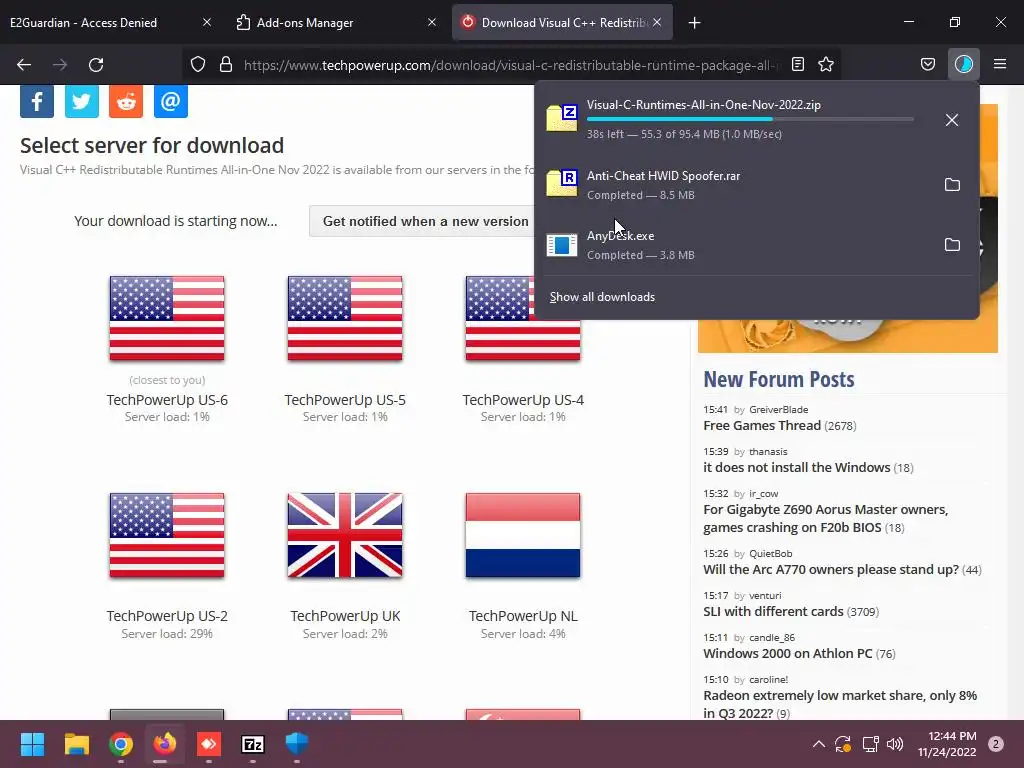Choose TechPowerUp NL server flag
Viewport: 1024px width, 768px height.
(522, 536)
